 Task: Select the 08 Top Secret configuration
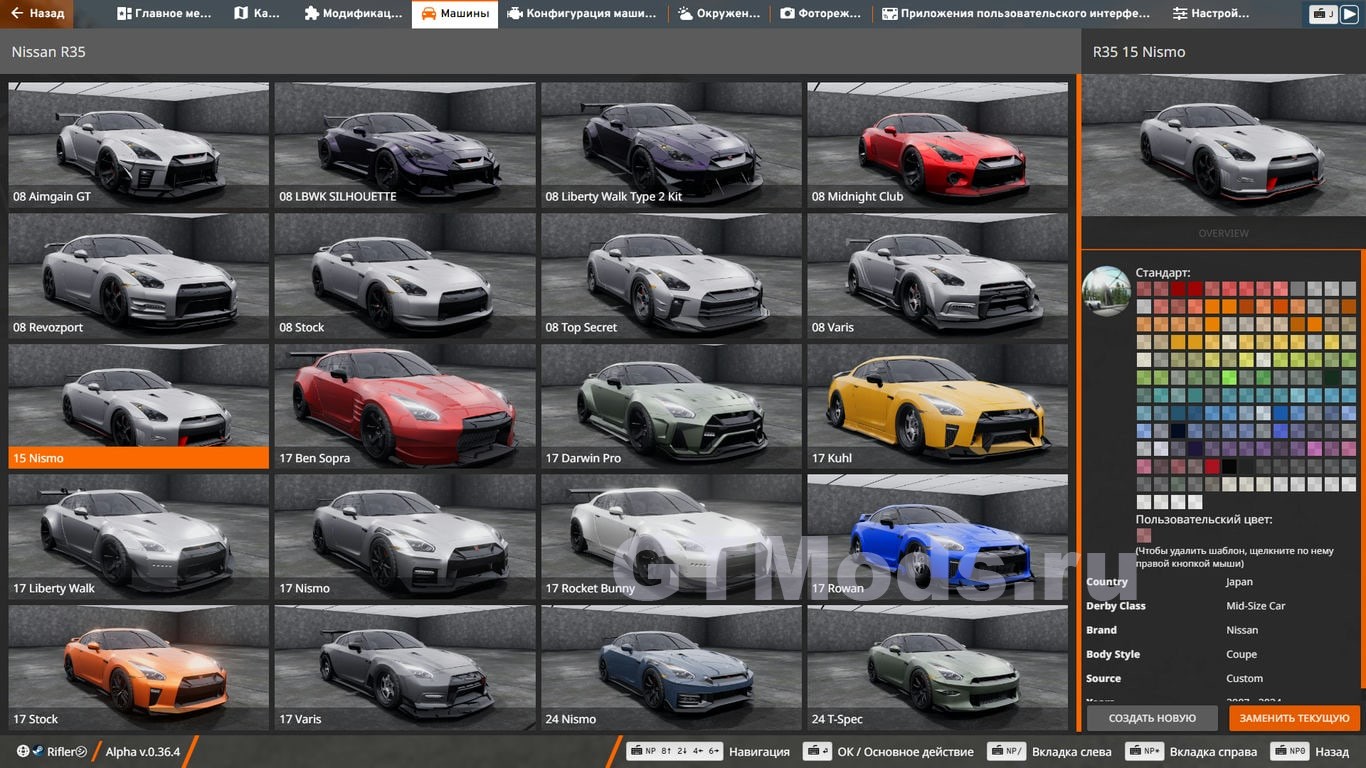pyautogui.click(x=671, y=276)
